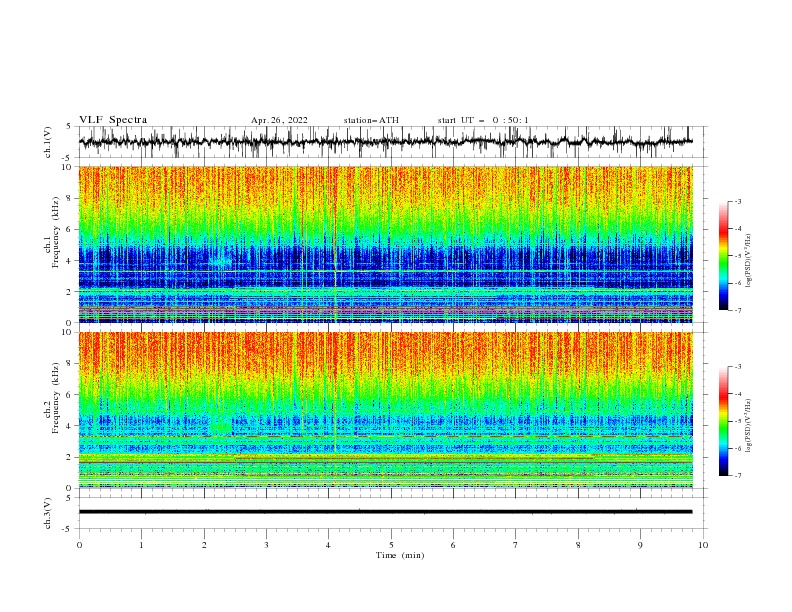Click the "ch.3(V)" waveform axis label
This screenshot has width=792, height=612.
pos(48,513)
